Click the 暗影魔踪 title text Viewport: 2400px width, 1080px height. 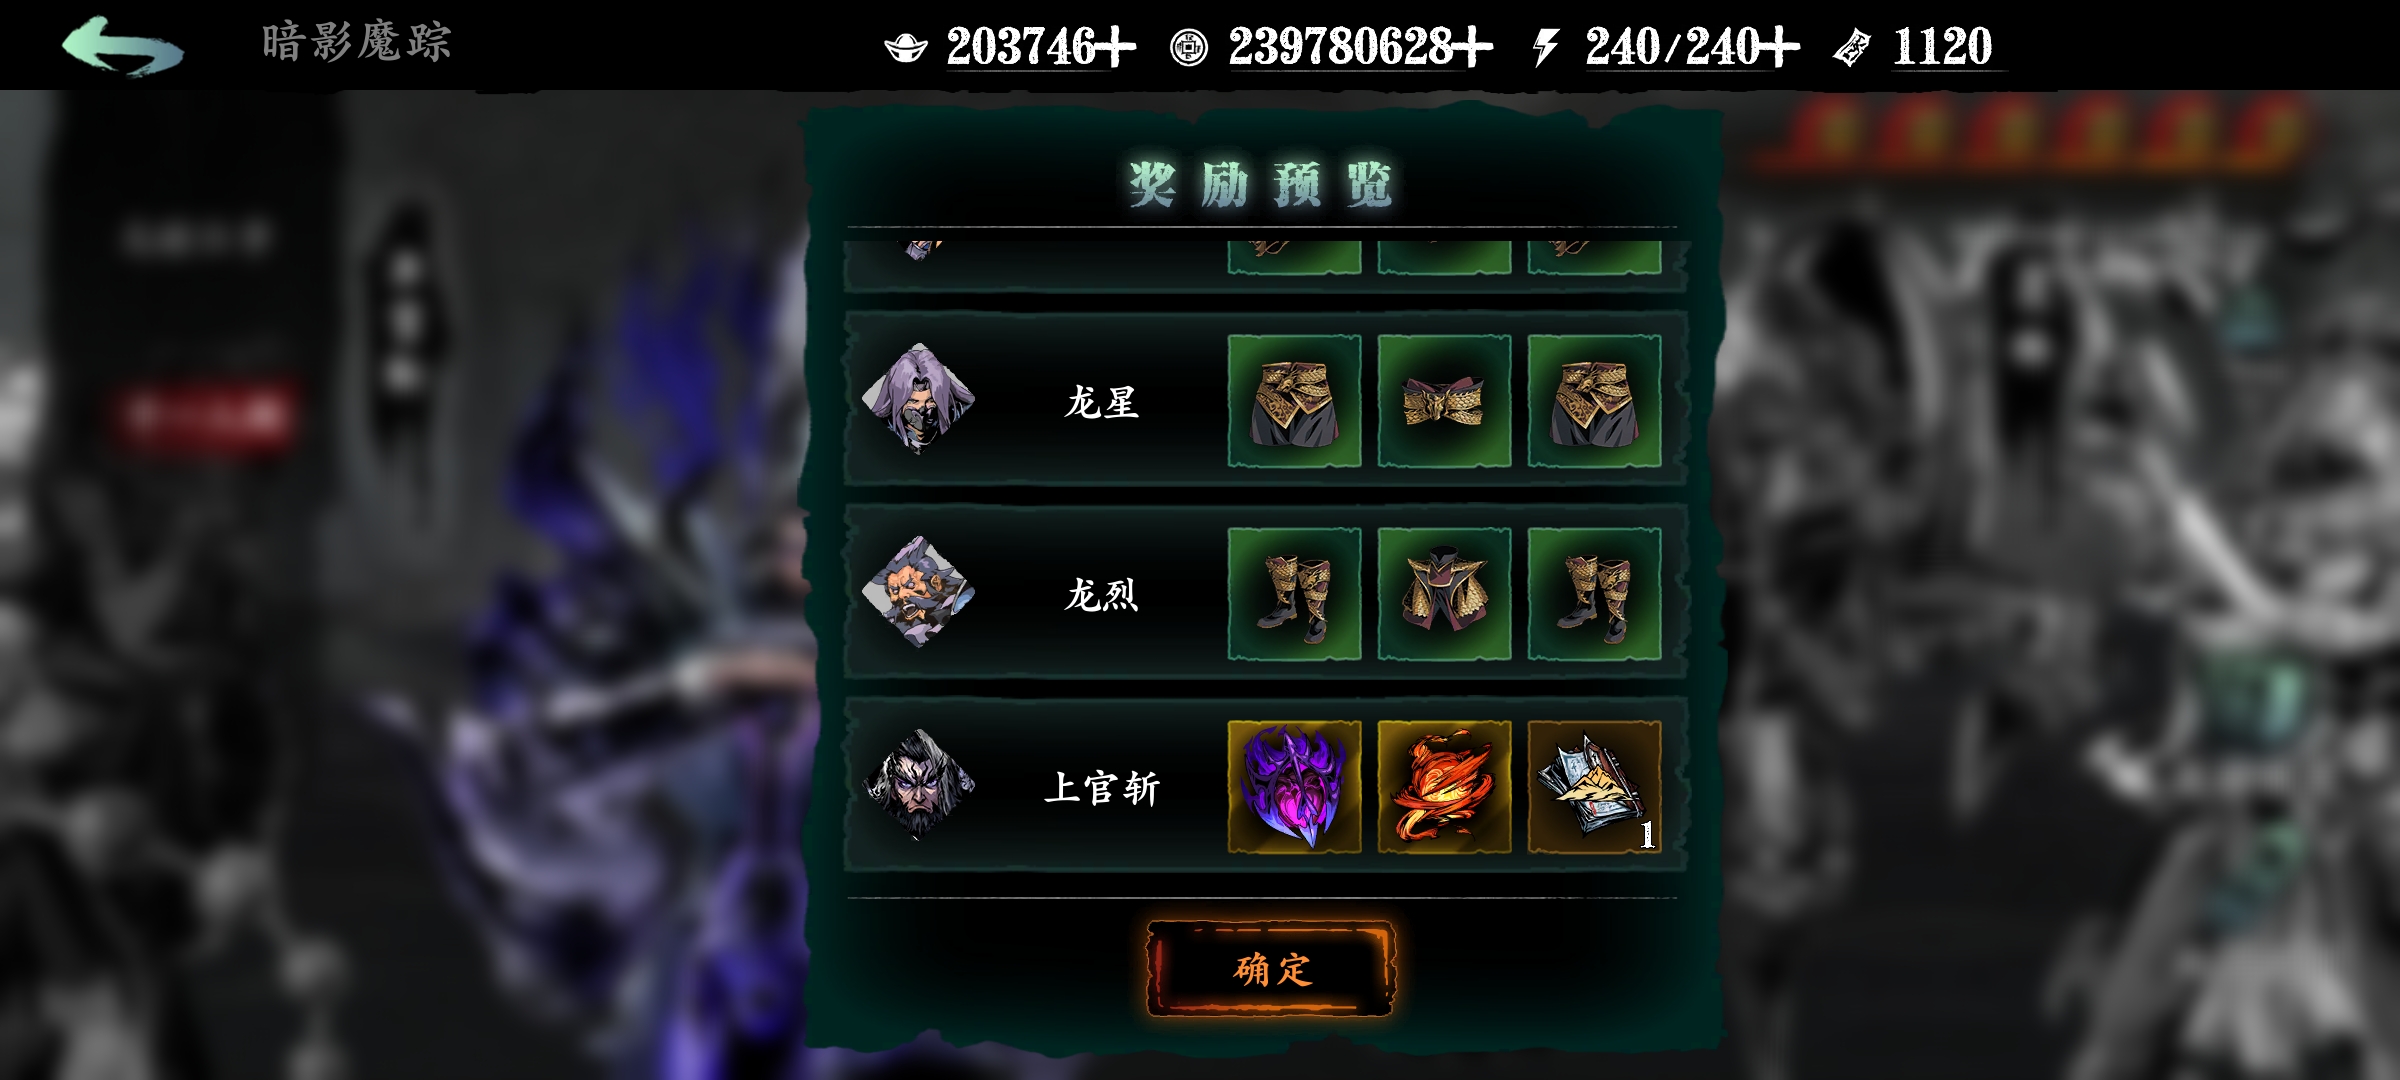point(356,43)
